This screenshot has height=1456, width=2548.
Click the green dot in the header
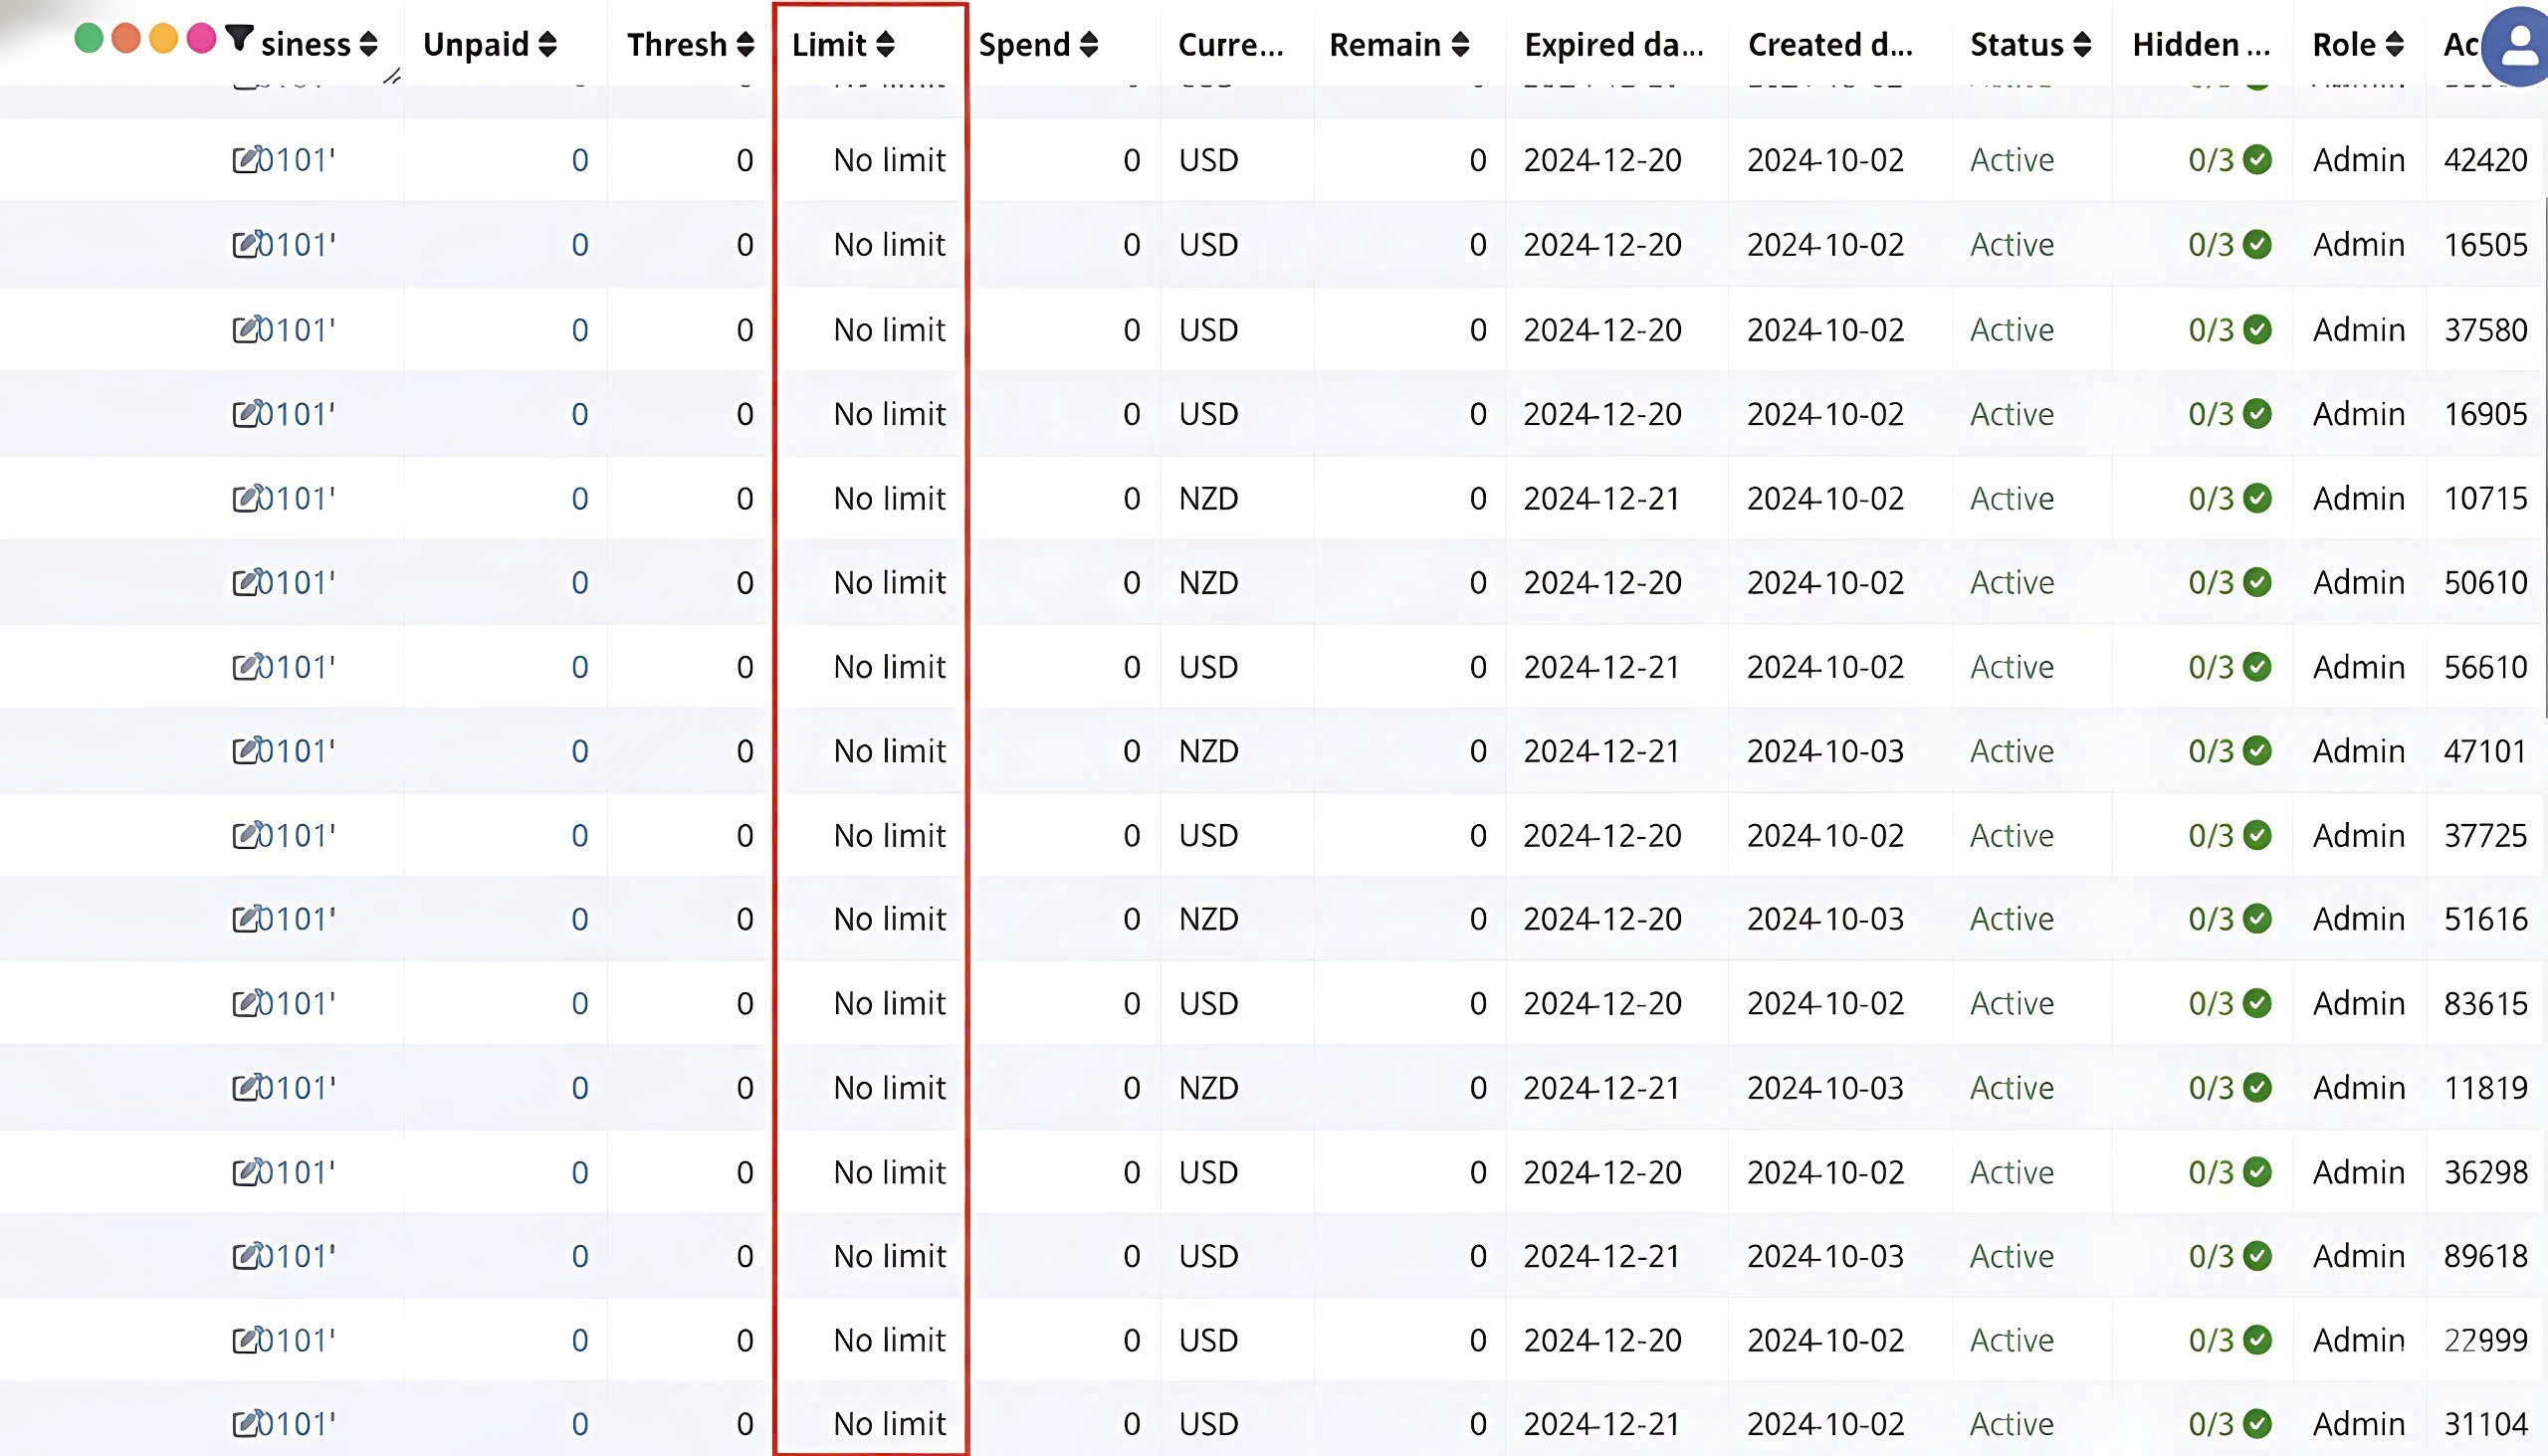click(89, 39)
